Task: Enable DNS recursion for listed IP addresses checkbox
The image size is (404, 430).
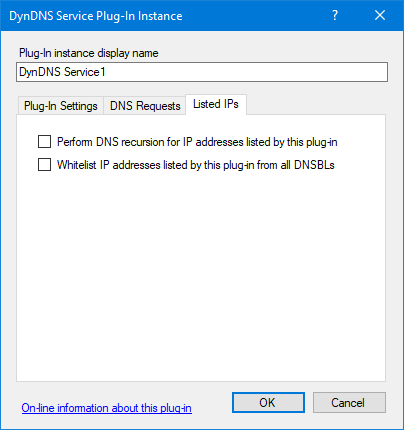Action: click(44, 142)
